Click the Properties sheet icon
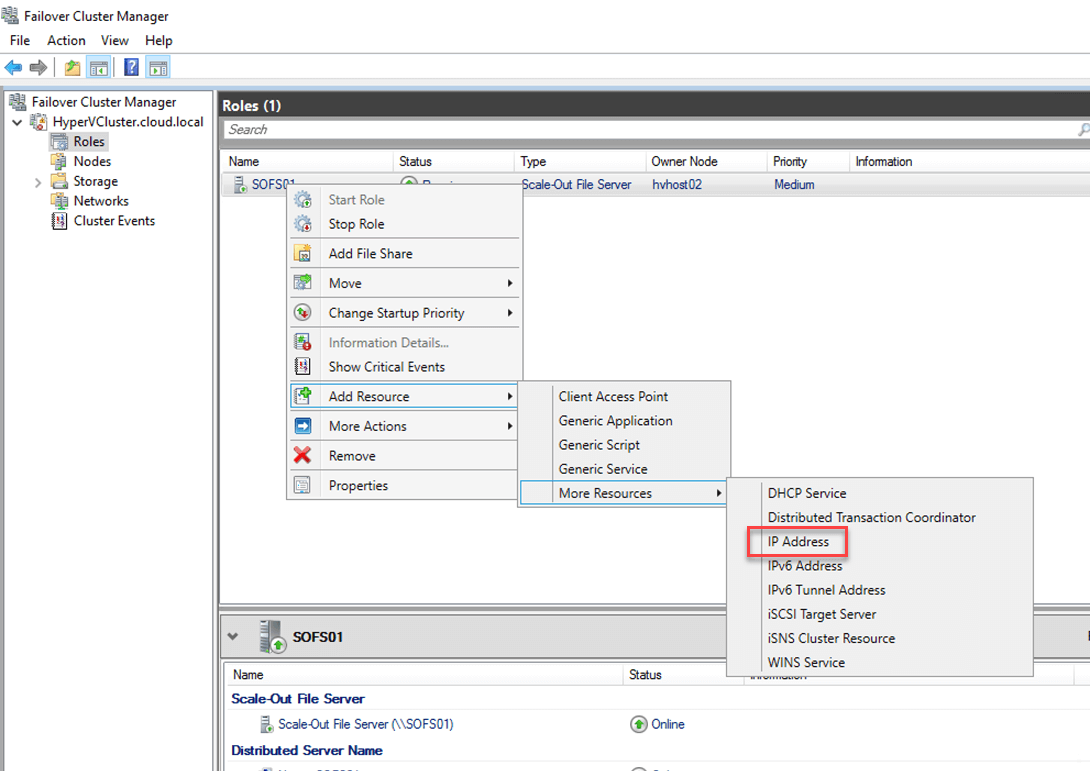 click(302, 485)
